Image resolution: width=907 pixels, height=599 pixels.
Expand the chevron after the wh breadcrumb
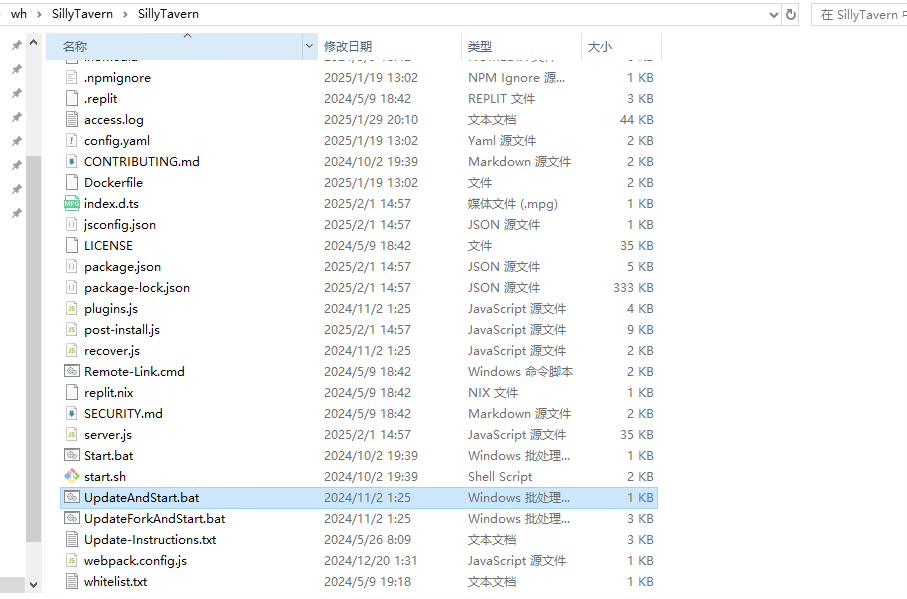pos(39,14)
